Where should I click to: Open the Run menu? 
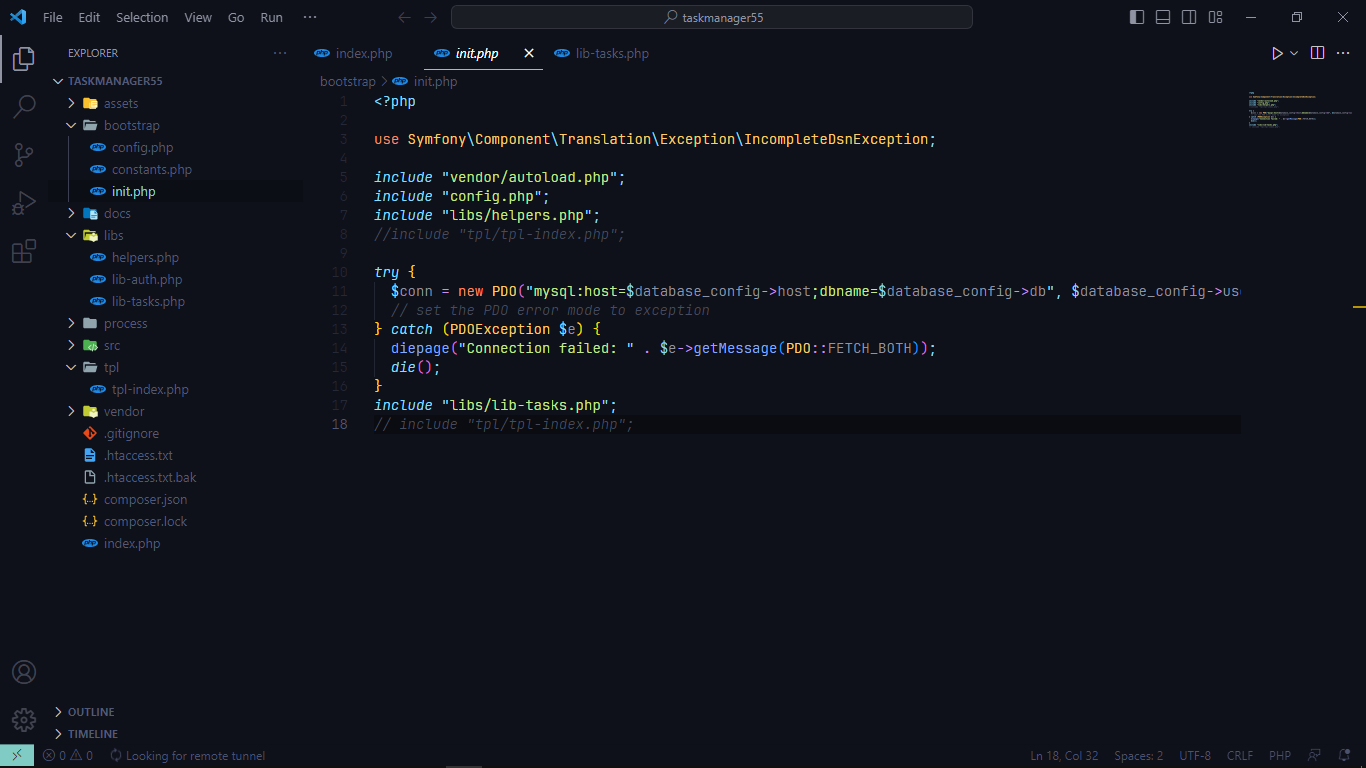click(271, 17)
